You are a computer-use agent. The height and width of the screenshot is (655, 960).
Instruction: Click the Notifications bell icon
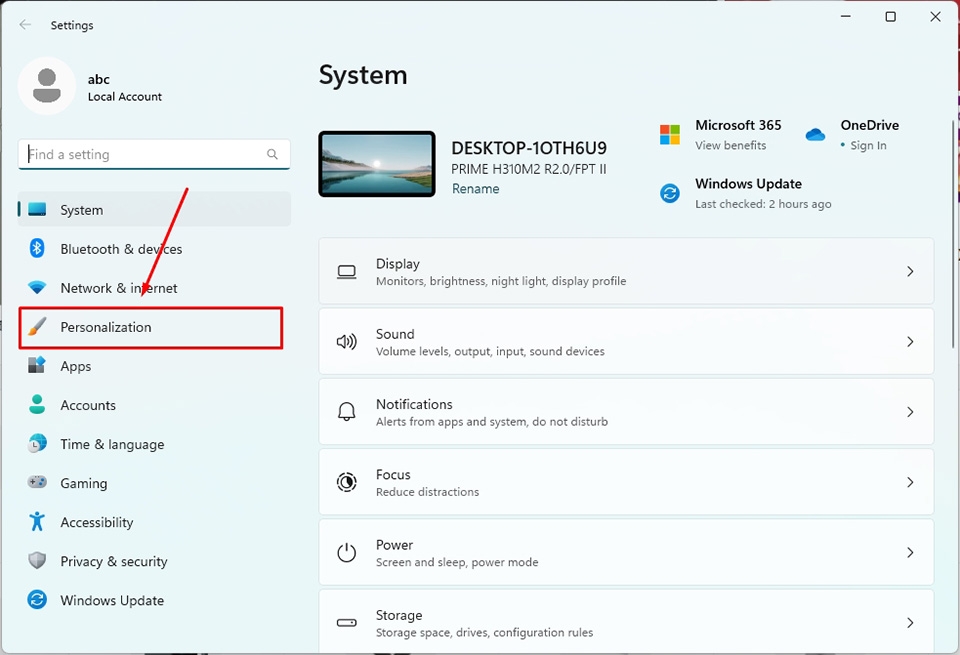(x=347, y=411)
